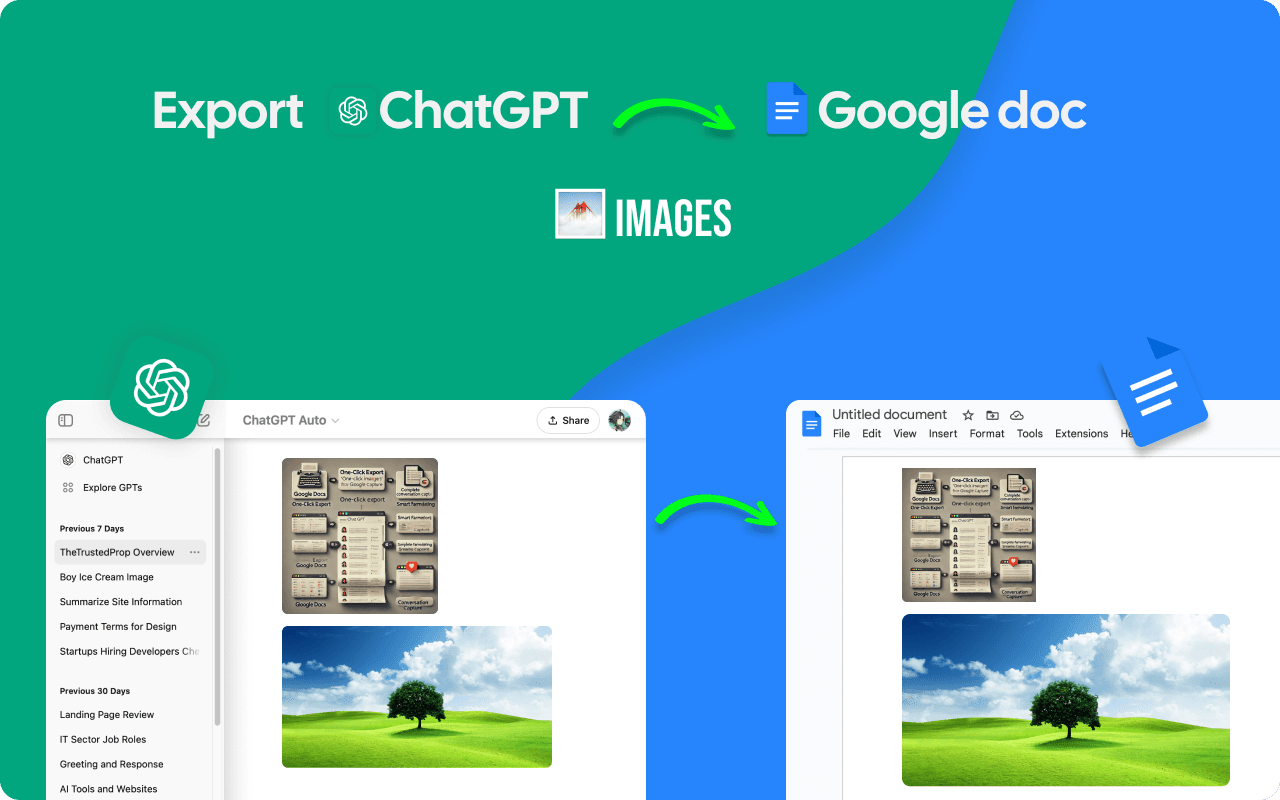Open the View menu in Google Docs

pos(905,434)
